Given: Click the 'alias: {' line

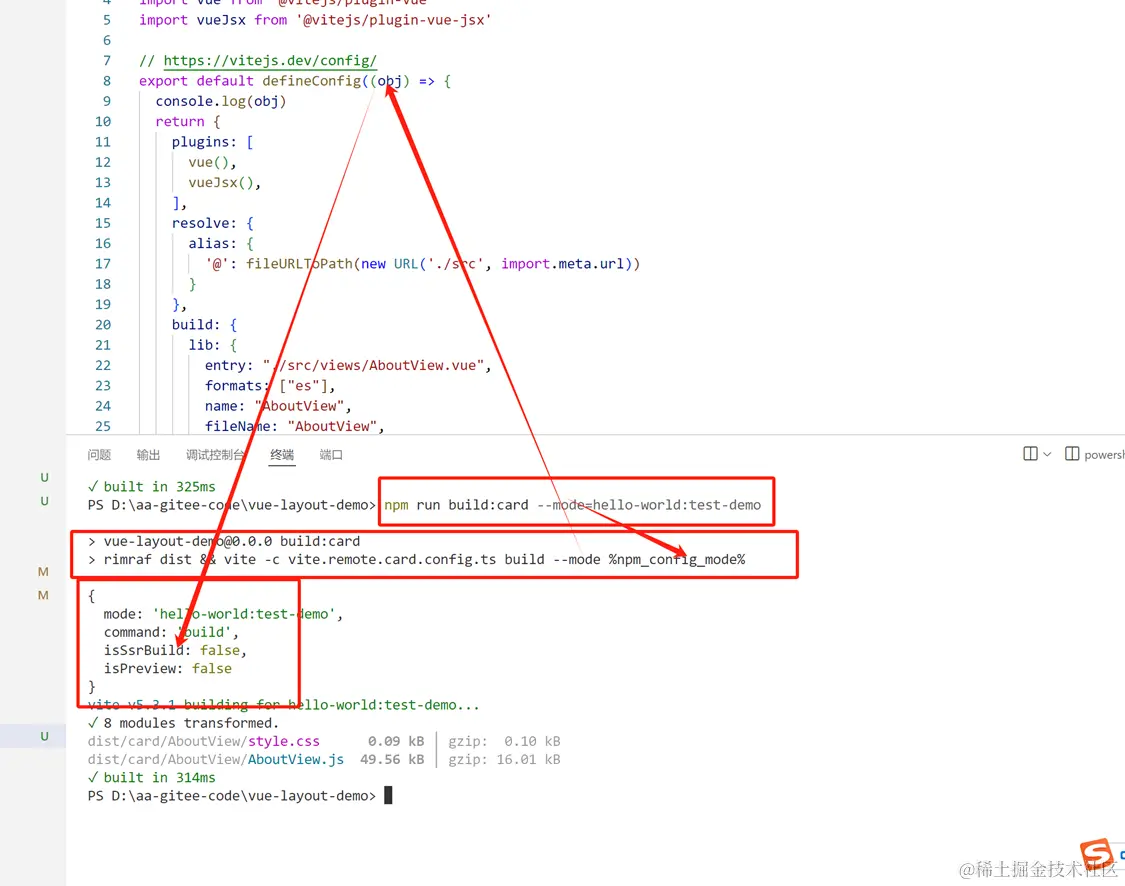Looking at the screenshot, I should click(x=221, y=243).
